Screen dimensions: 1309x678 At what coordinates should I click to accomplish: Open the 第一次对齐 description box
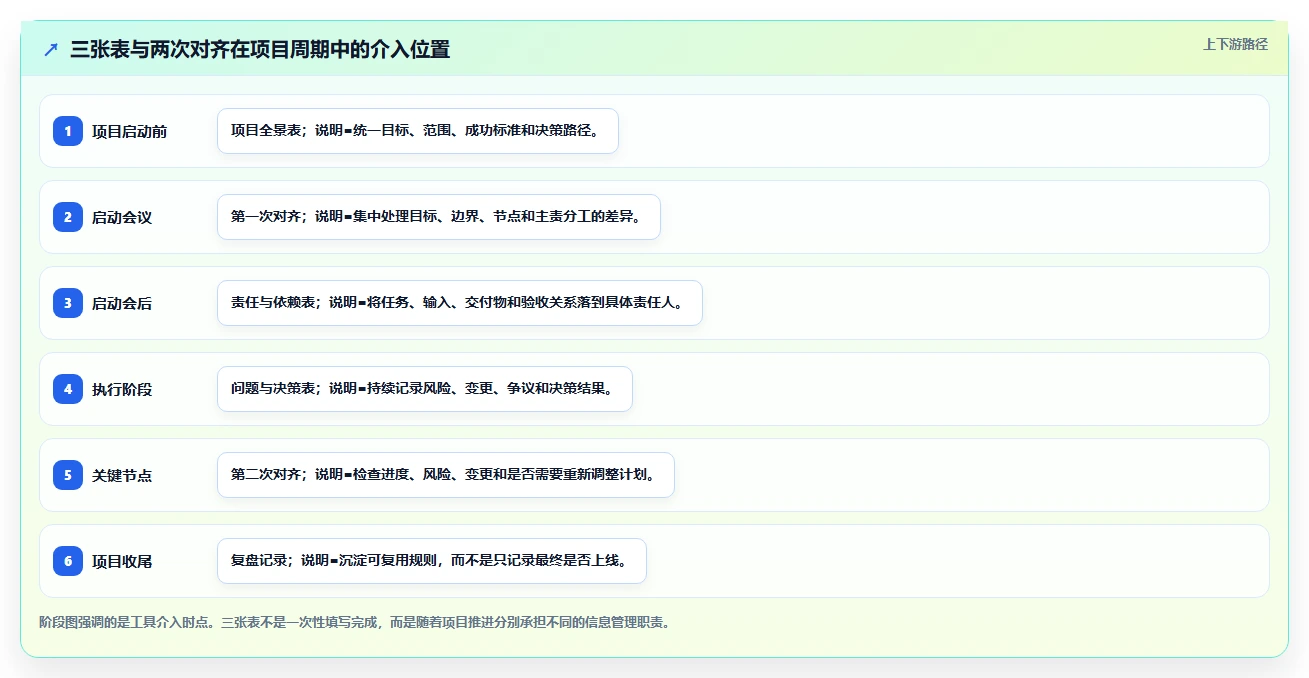point(439,217)
